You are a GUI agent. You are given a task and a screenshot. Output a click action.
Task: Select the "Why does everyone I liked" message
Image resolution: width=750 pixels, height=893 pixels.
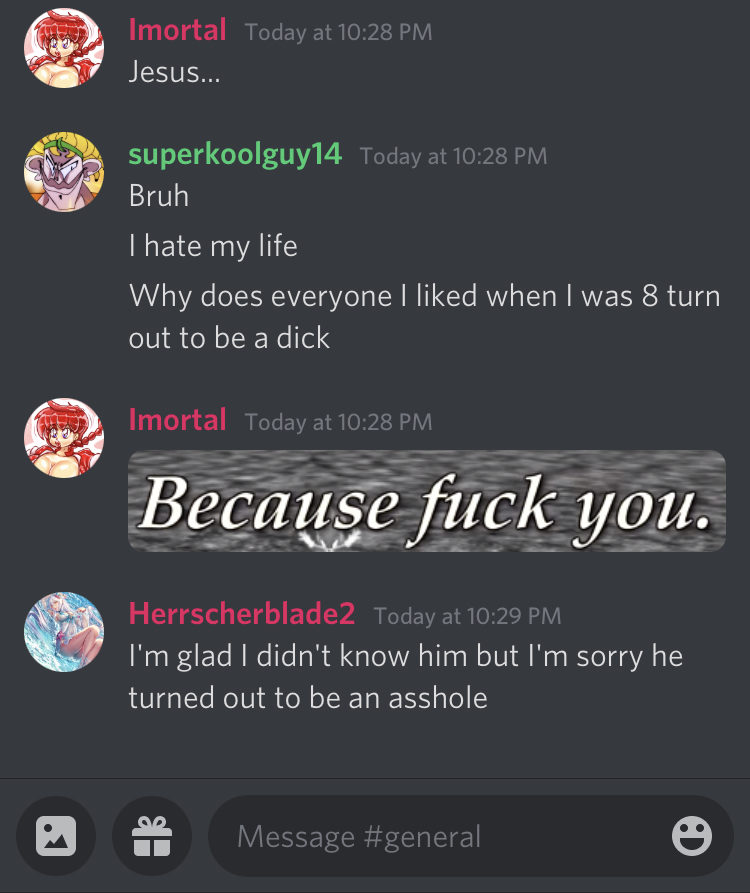(425, 317)
